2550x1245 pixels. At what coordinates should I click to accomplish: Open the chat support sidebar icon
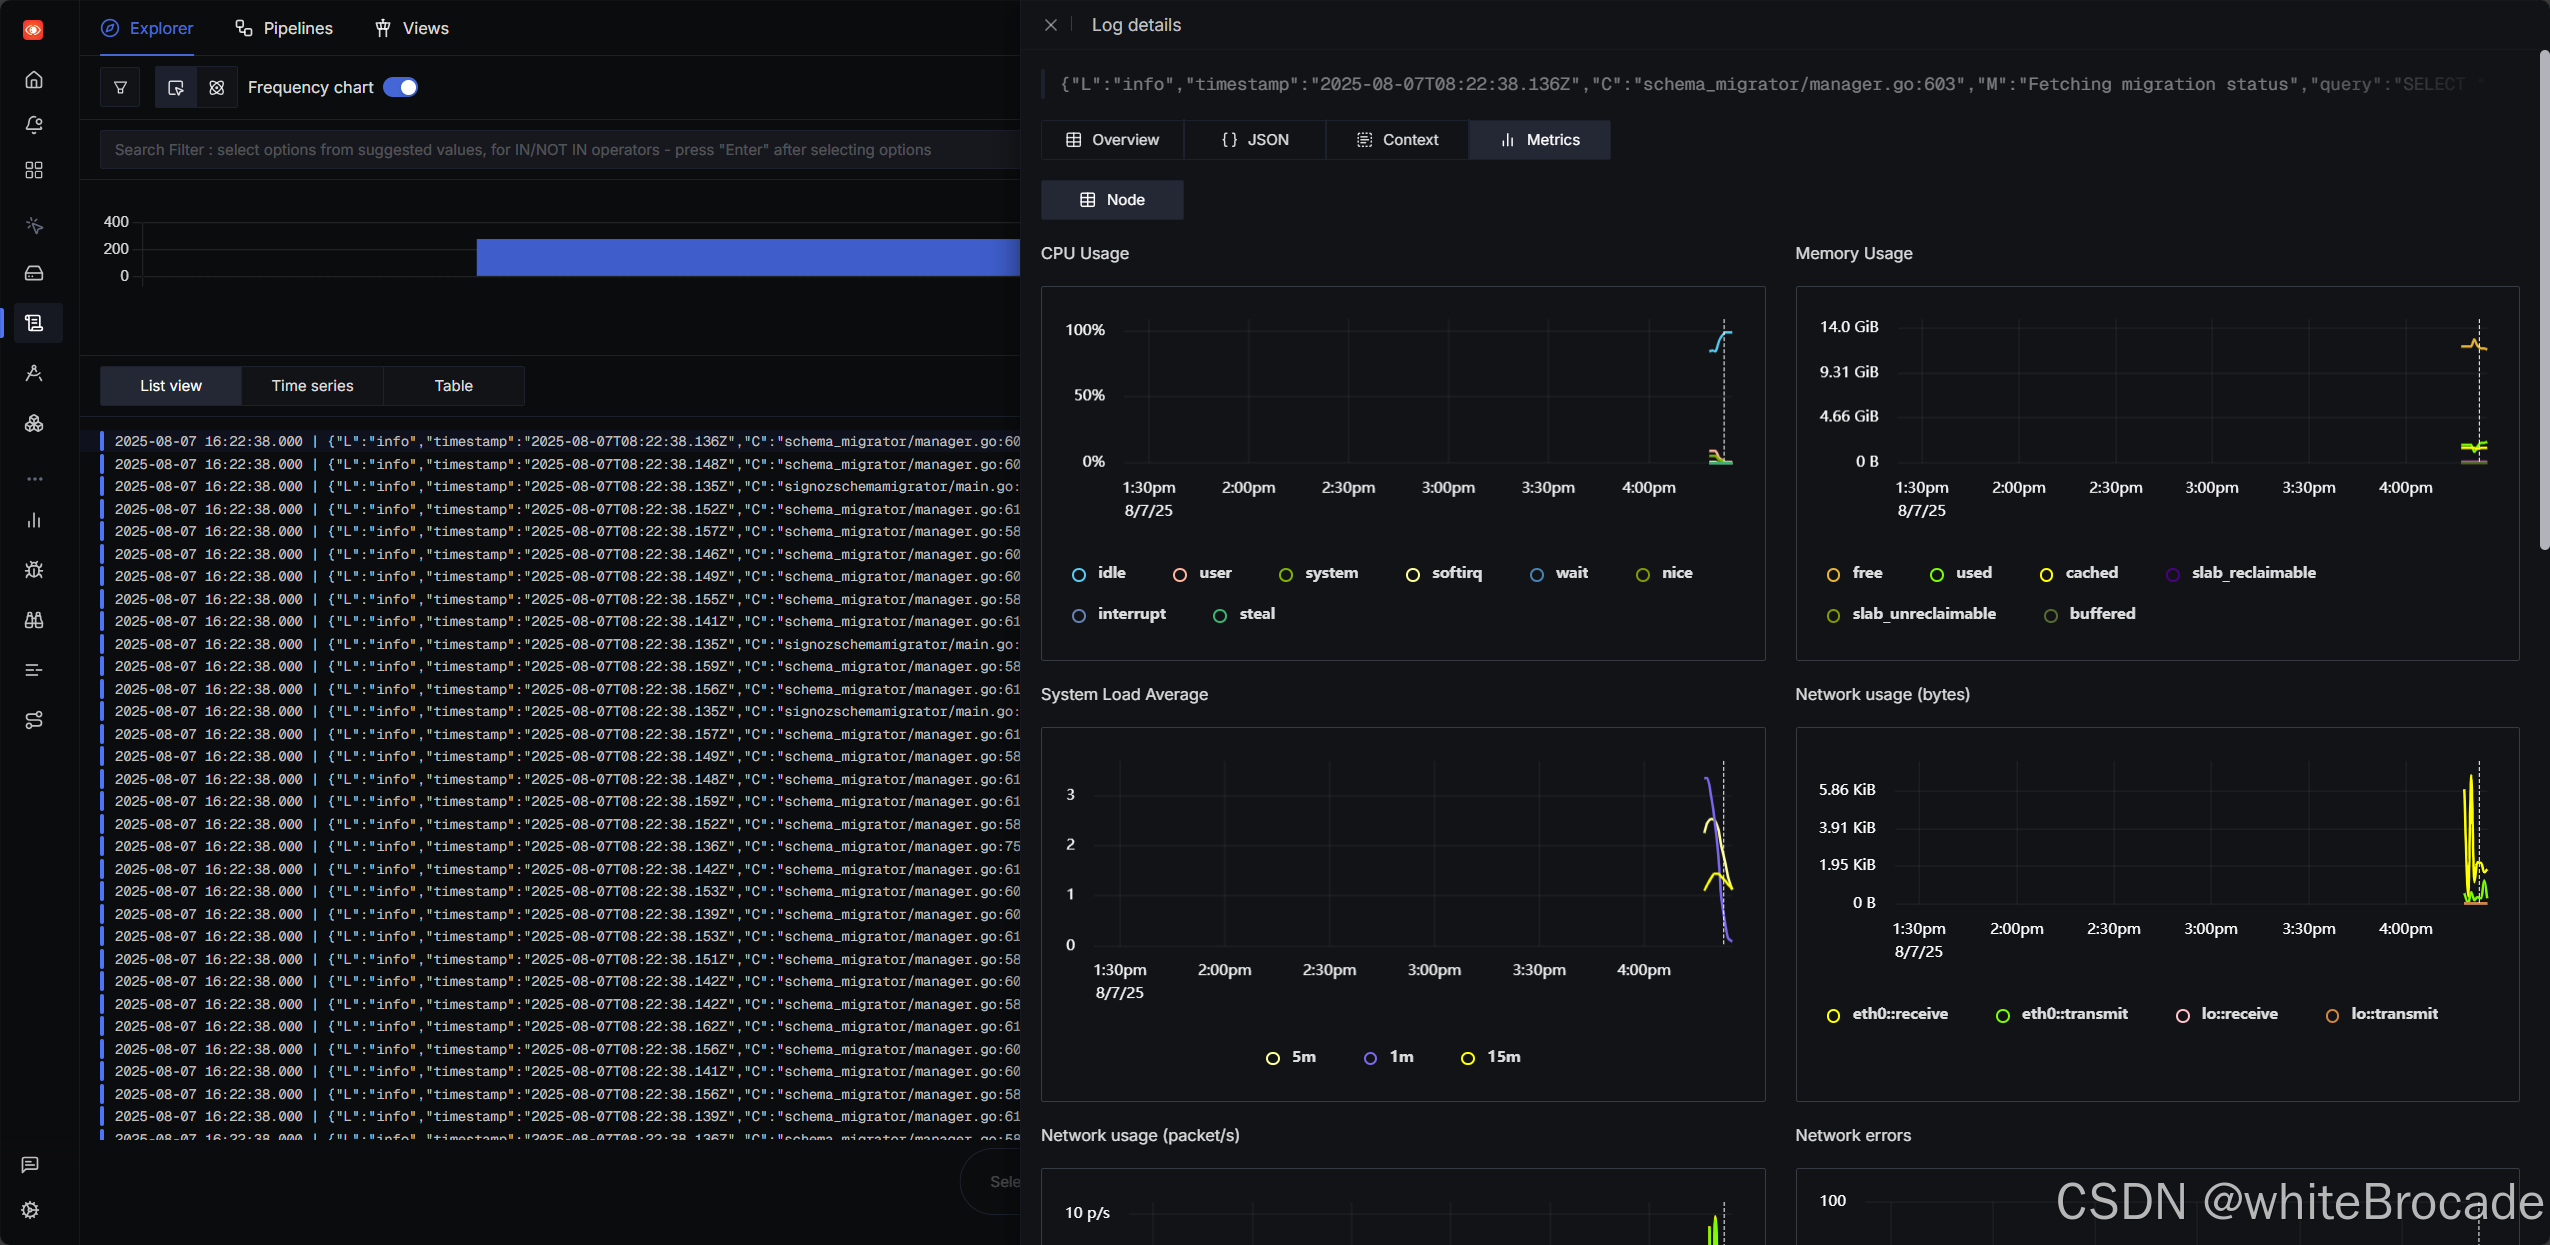pos(30,1165)
